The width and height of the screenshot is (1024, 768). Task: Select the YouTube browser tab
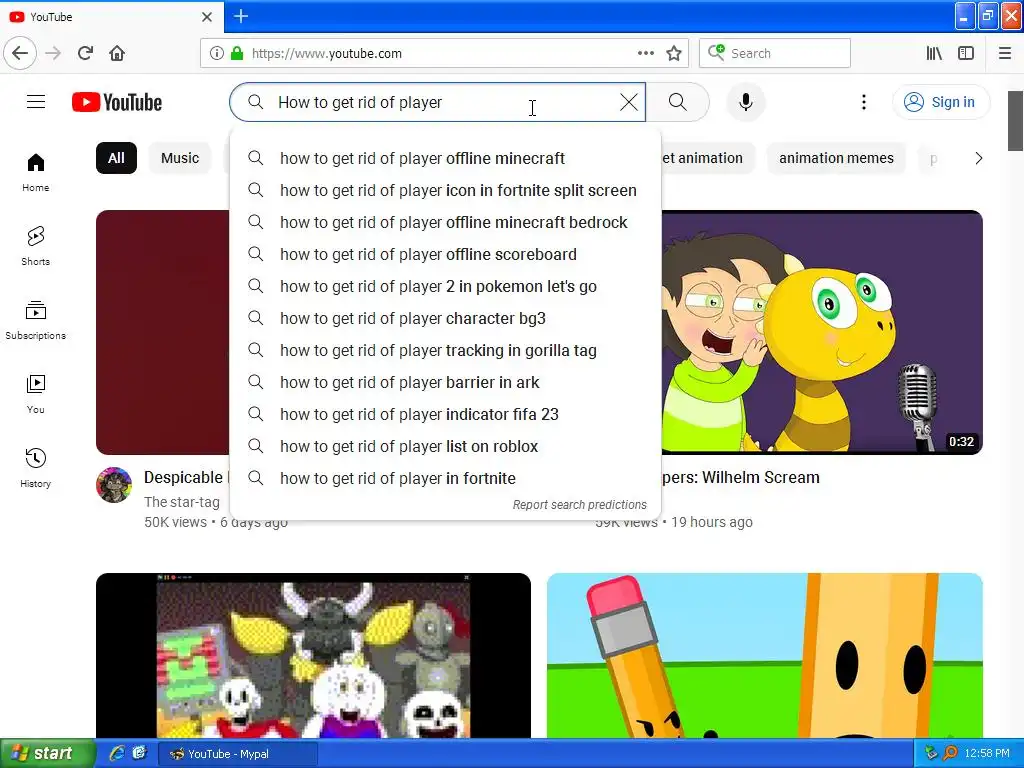pyautogui.click(x=112, y=16)
